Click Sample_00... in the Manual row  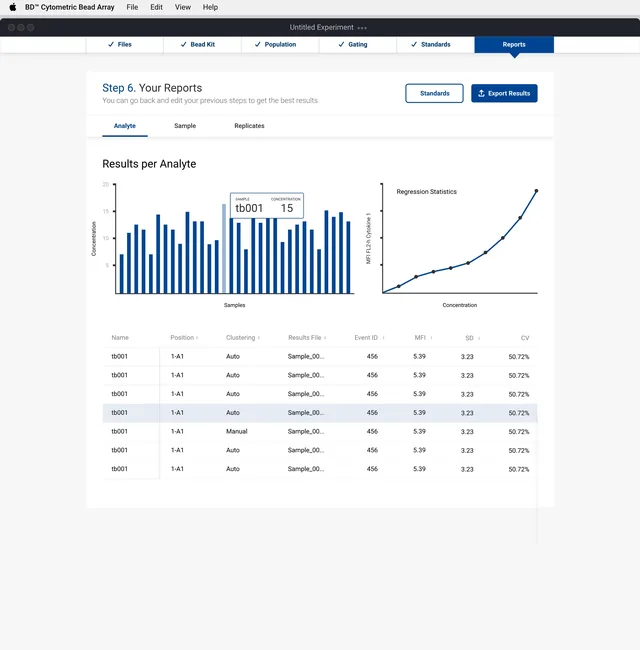click(306, 432)
